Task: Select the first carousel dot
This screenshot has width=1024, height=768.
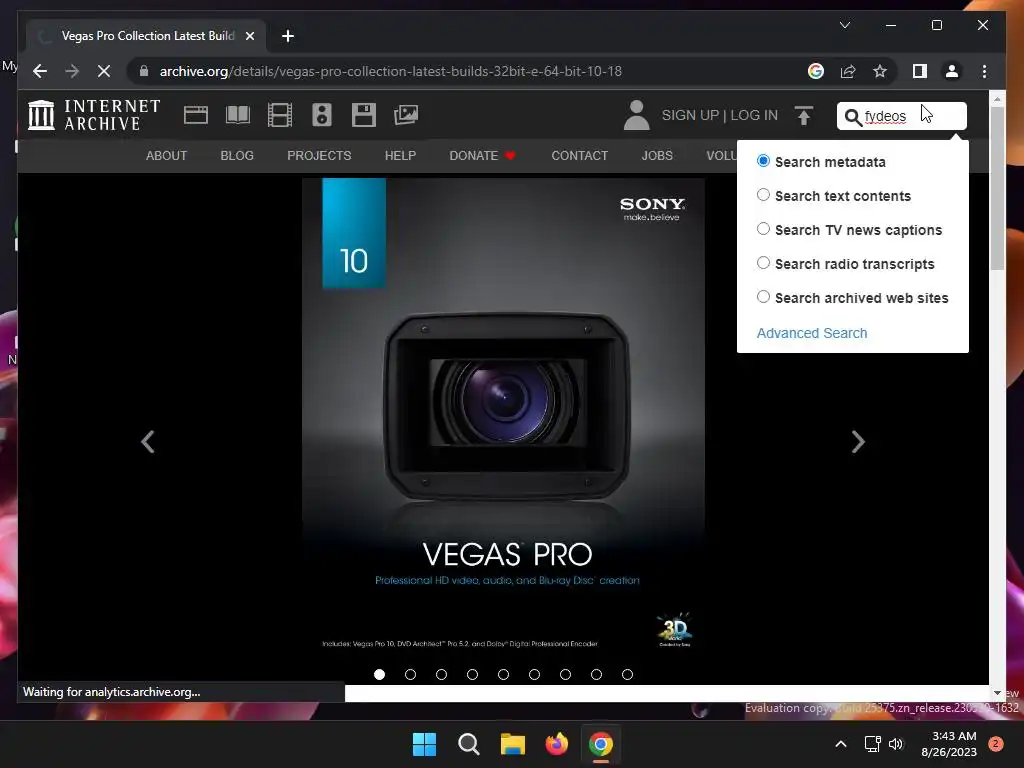Action: point(379,675)
